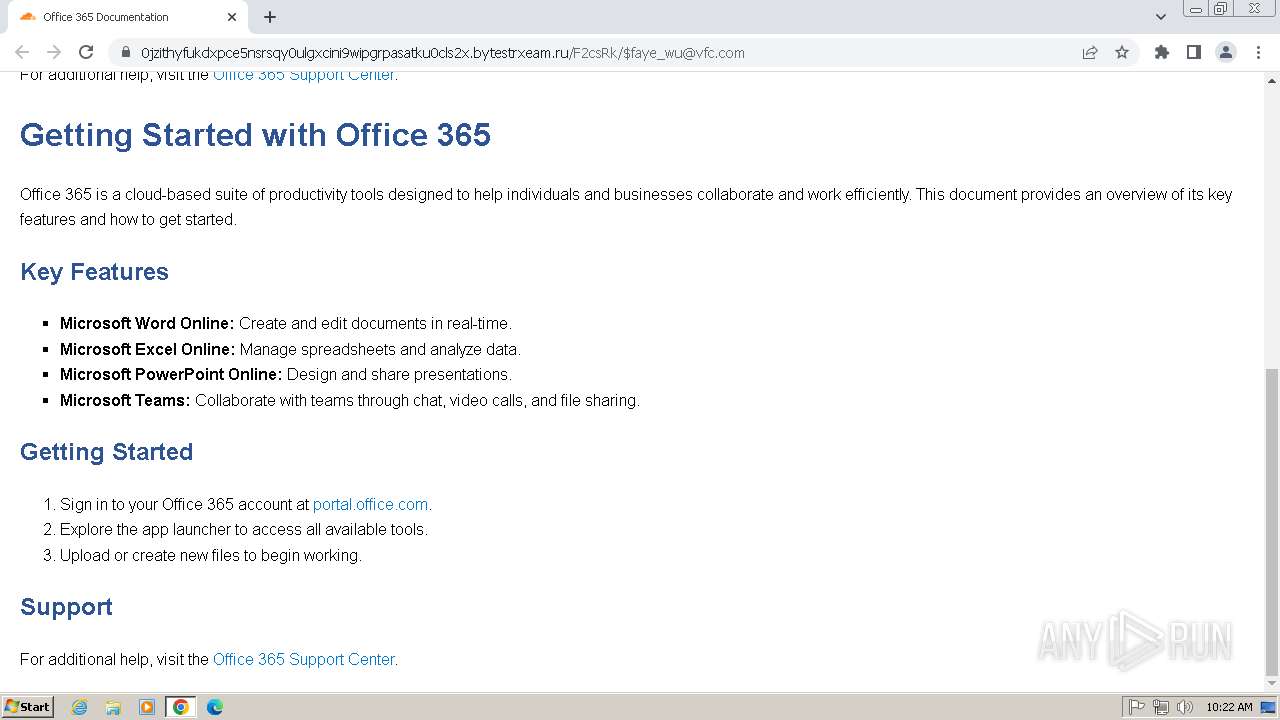Screen dimensions: 1280x720
Task: Open bottom Office 365 Support Center link
Action: [x=304, y=659]
